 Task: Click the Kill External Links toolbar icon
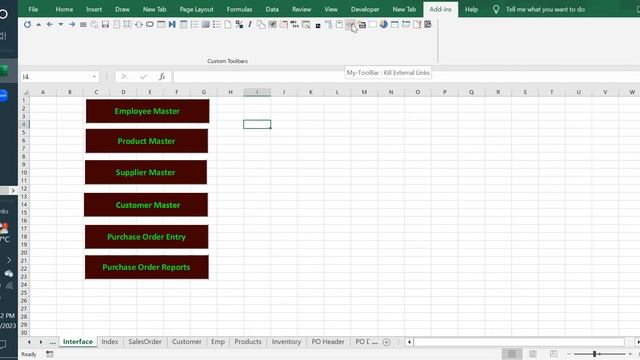(350, 25)
